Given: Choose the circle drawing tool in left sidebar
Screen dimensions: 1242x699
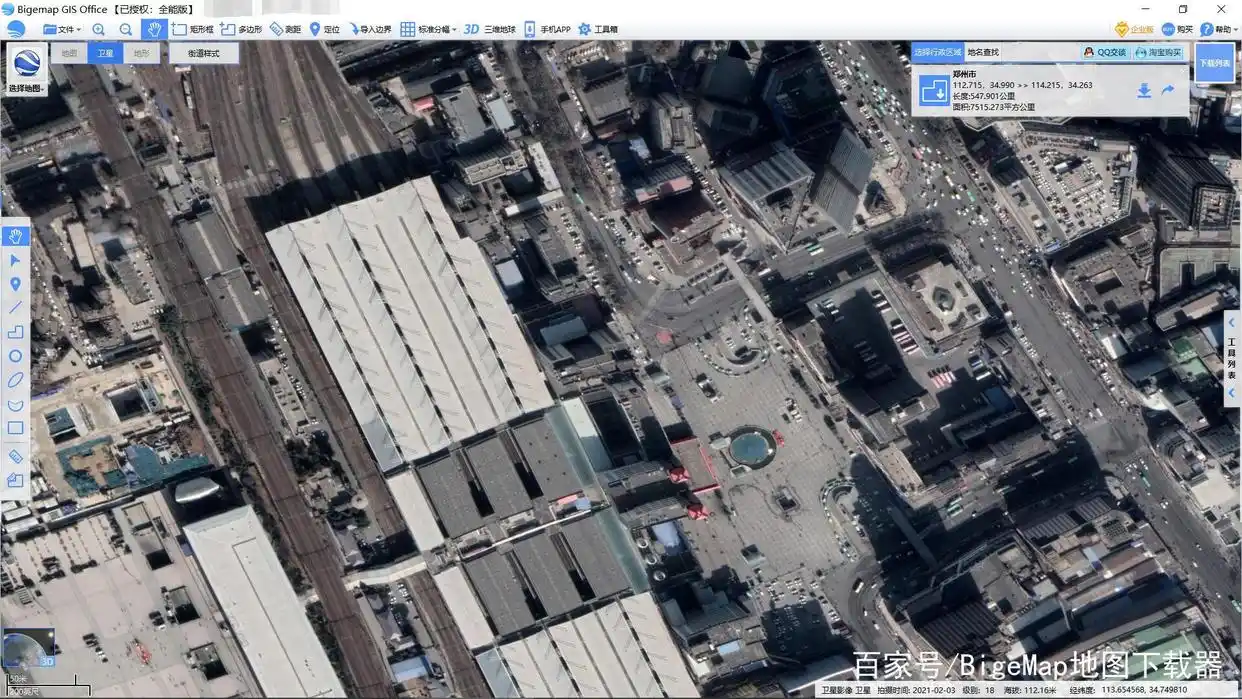Looking at the screenshot, I should (x=15, y=356).
